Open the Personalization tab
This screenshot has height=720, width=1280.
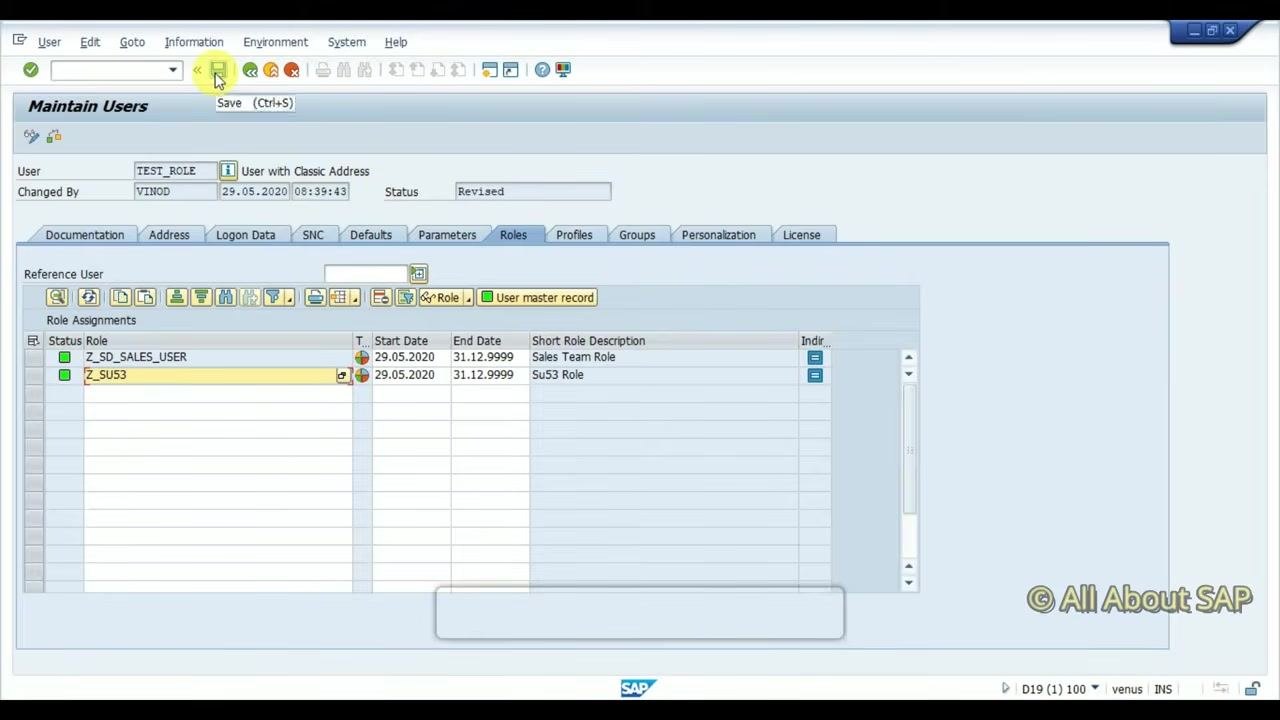tap(718, 235)
